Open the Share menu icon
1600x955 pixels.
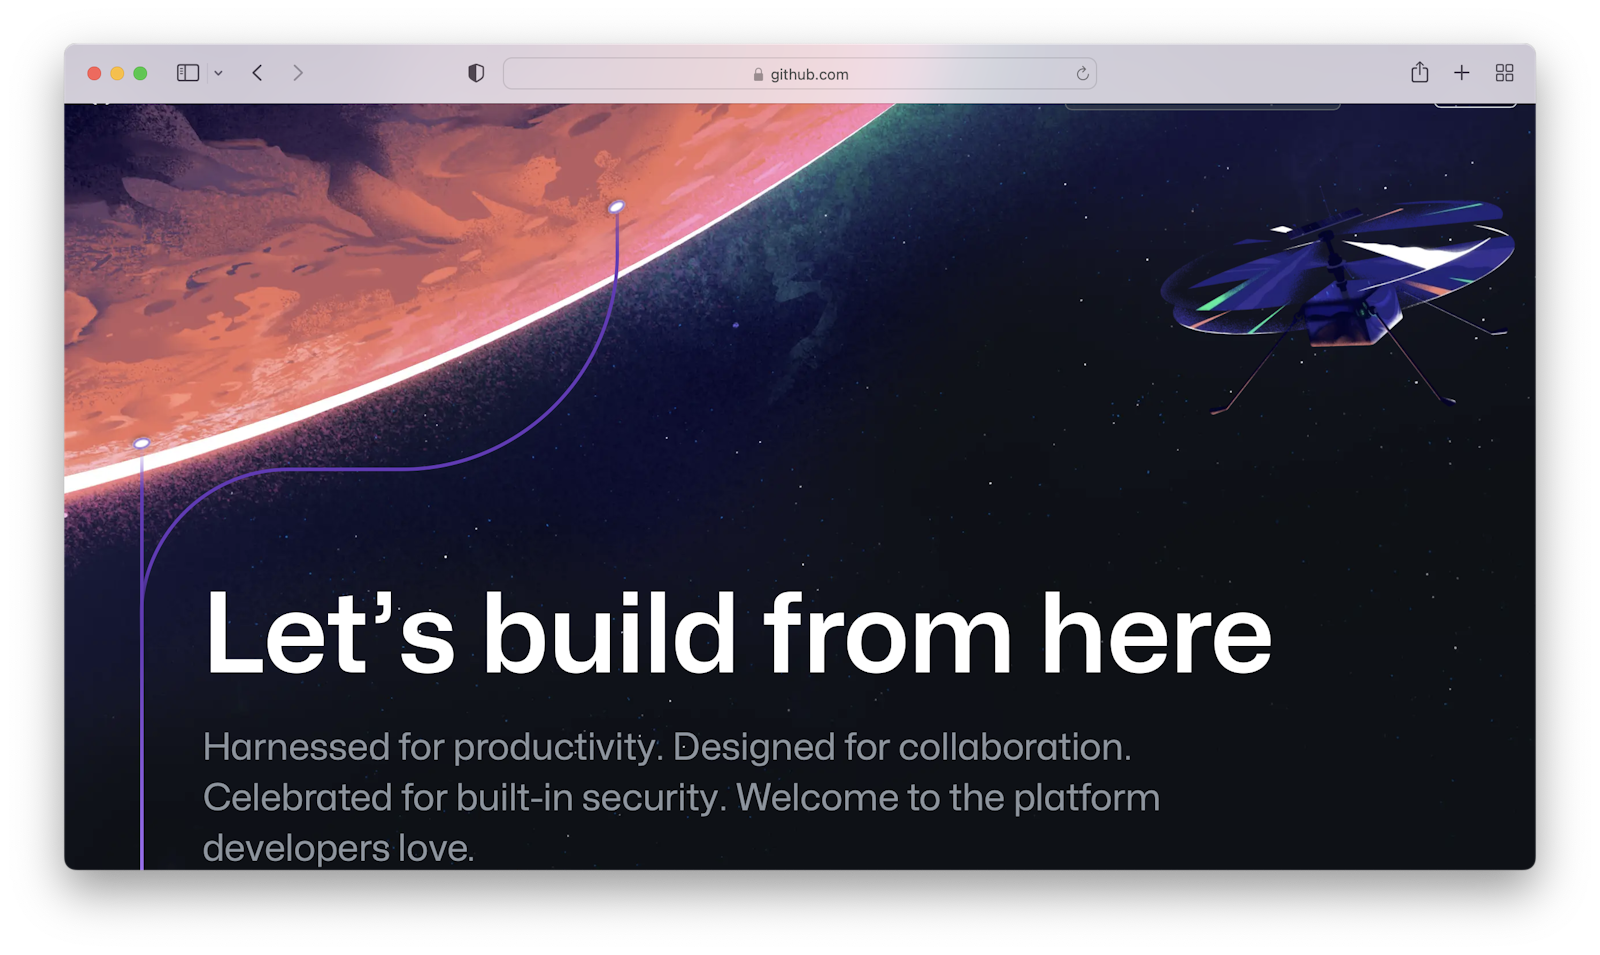coord(1420,72)
